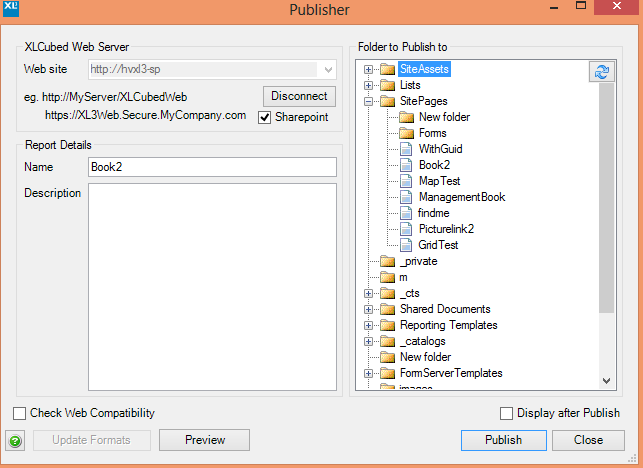Select the 'WithGuid' tree entry text
The height and width of the screenshot is (468, 643).
click(440, 149)
